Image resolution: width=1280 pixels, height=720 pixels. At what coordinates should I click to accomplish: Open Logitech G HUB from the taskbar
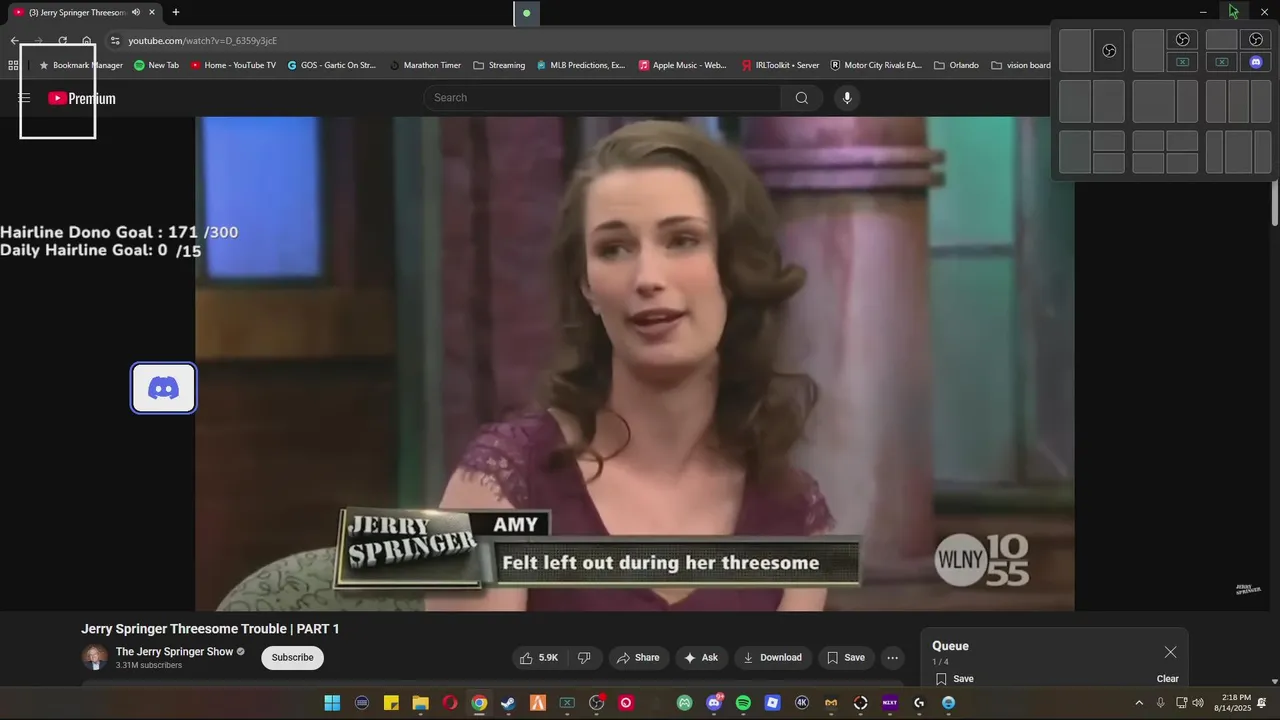point(919,703)
